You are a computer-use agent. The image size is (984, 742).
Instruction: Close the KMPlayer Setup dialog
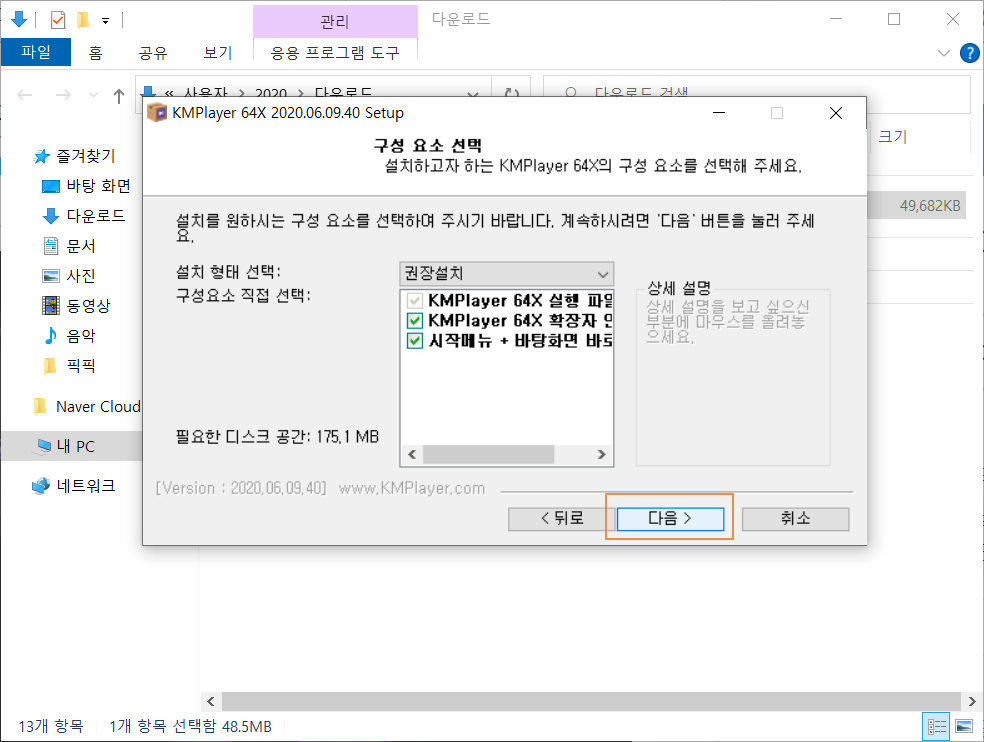click(x=836, y=113)
